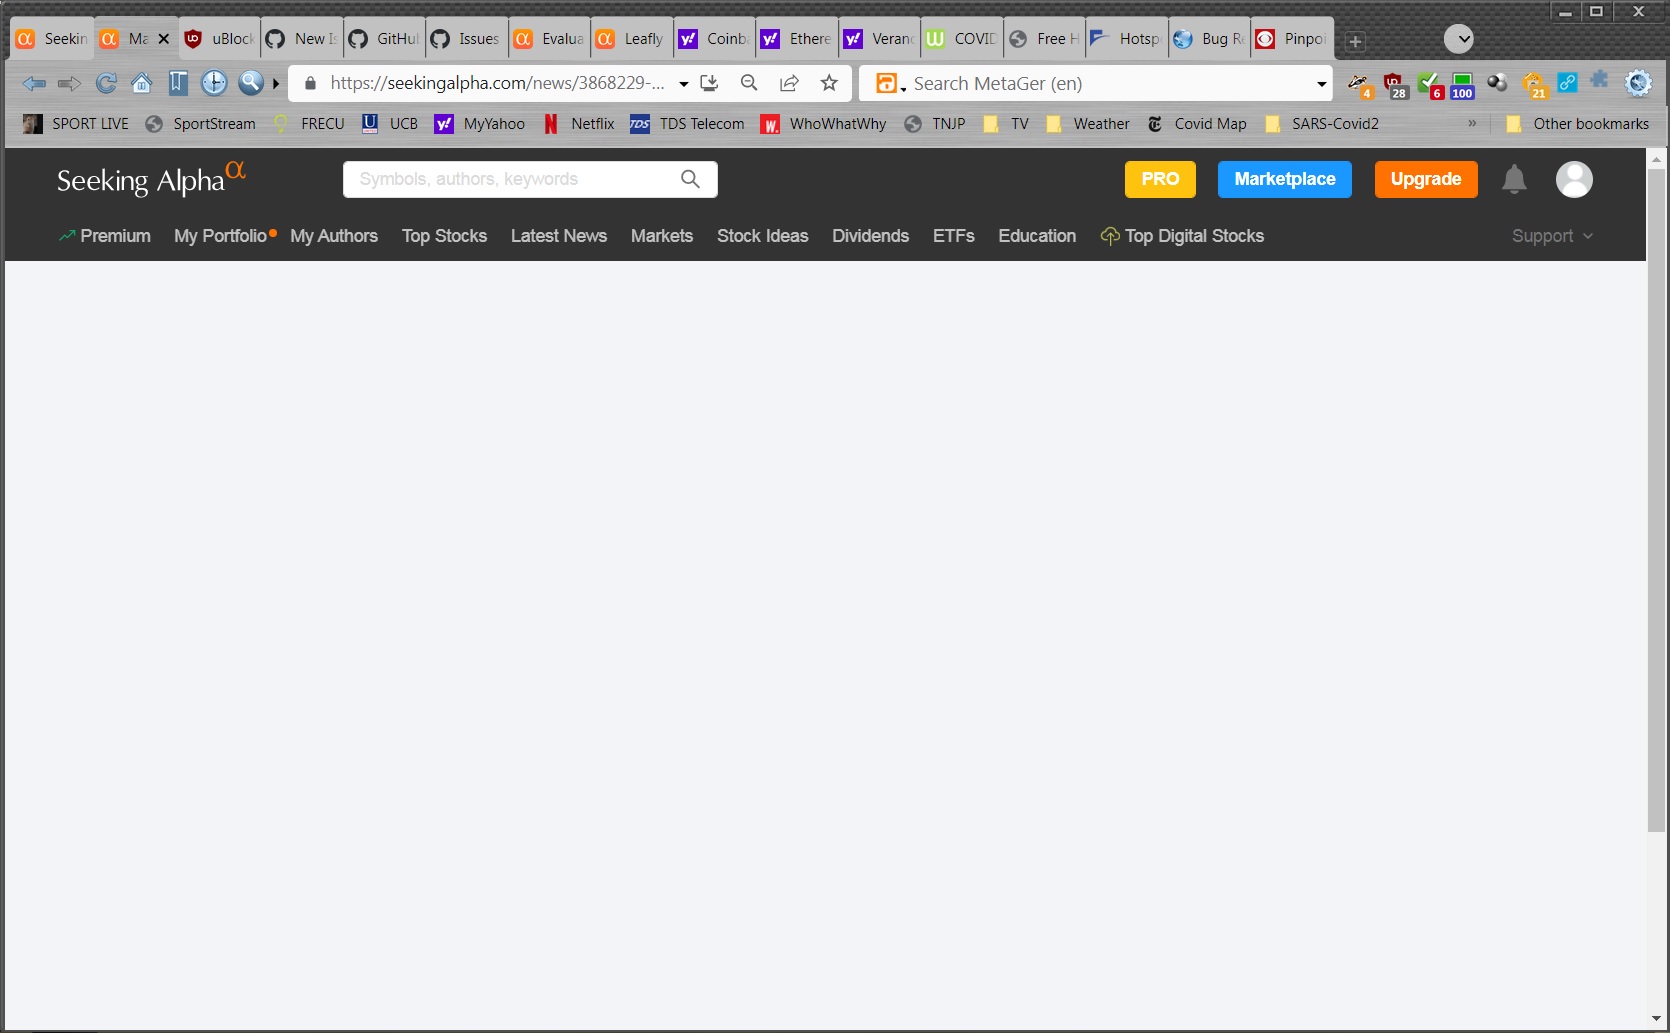Open the tab search chevron dropdown
Screen dimensions: 1670x1033
point(1459,39)
